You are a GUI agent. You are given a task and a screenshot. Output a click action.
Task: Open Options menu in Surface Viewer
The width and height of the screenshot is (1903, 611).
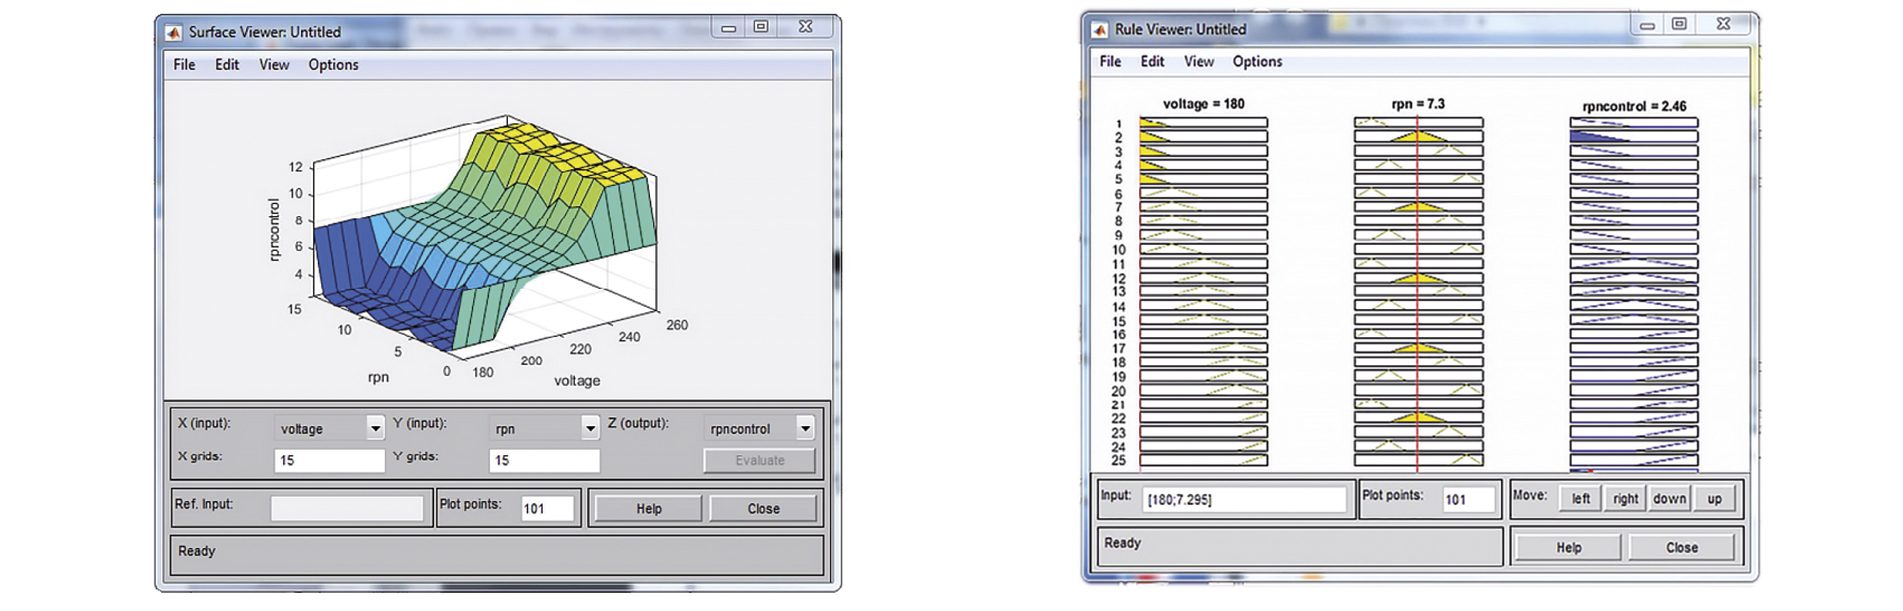[x=333, y=65]
